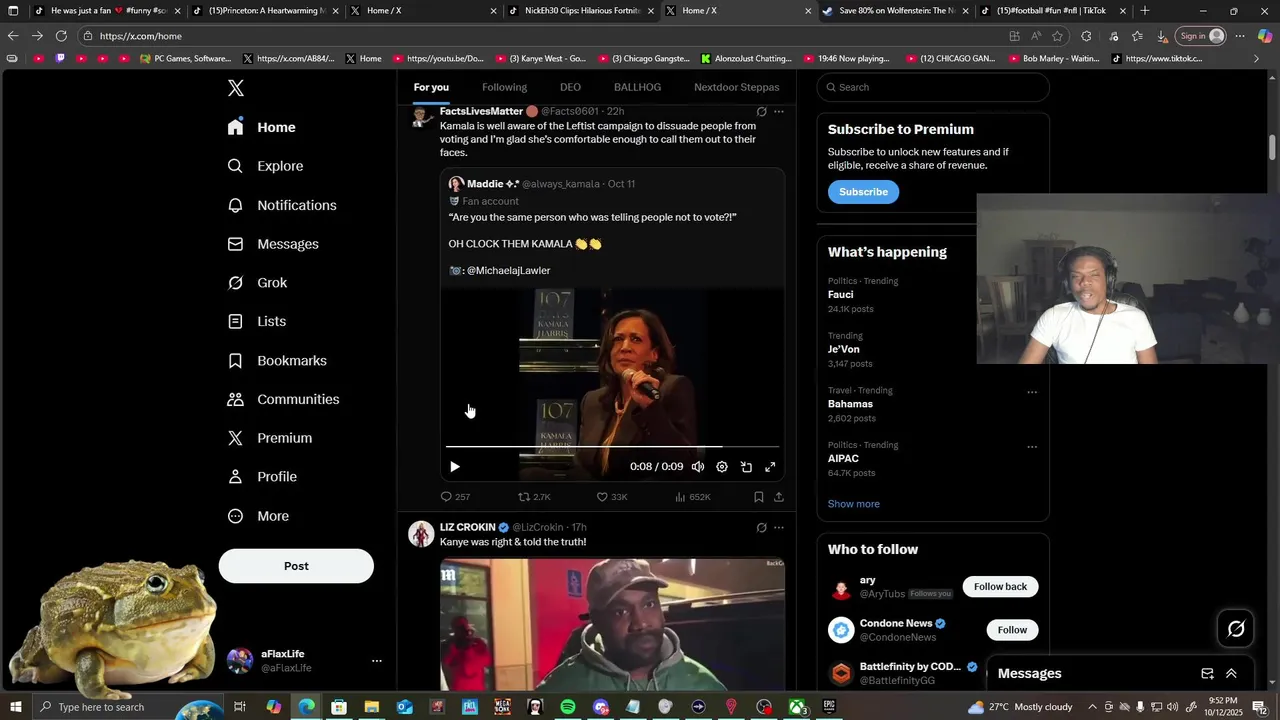Open Grok actions on FactsLivesMatter post

(x=761, y=112)
